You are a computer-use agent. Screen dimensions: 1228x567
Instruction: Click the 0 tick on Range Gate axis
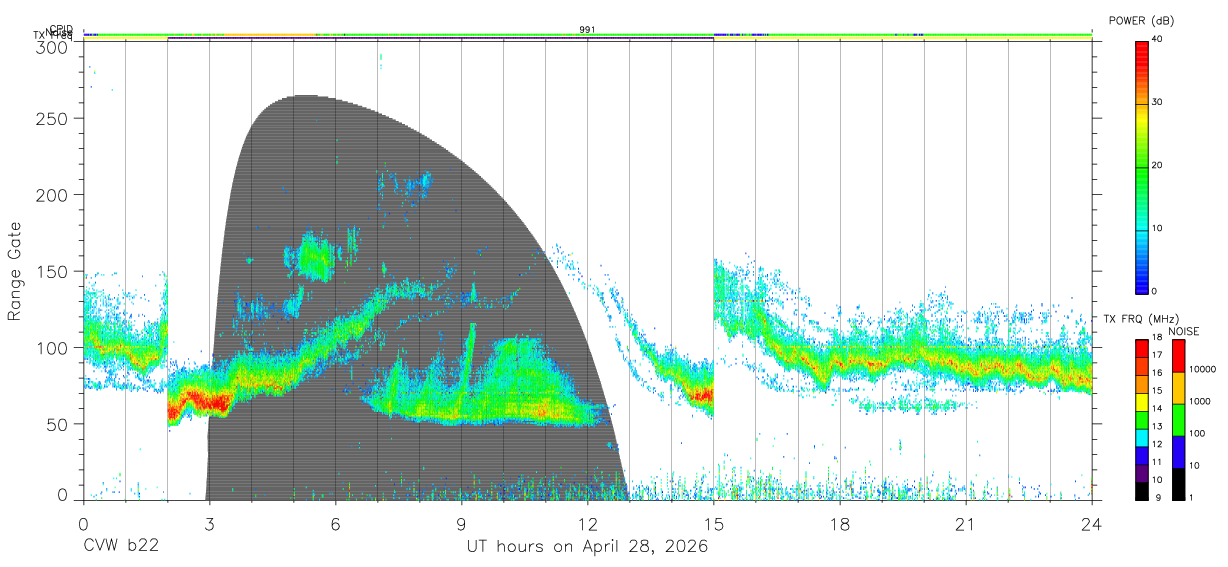(x=63, y=495)
